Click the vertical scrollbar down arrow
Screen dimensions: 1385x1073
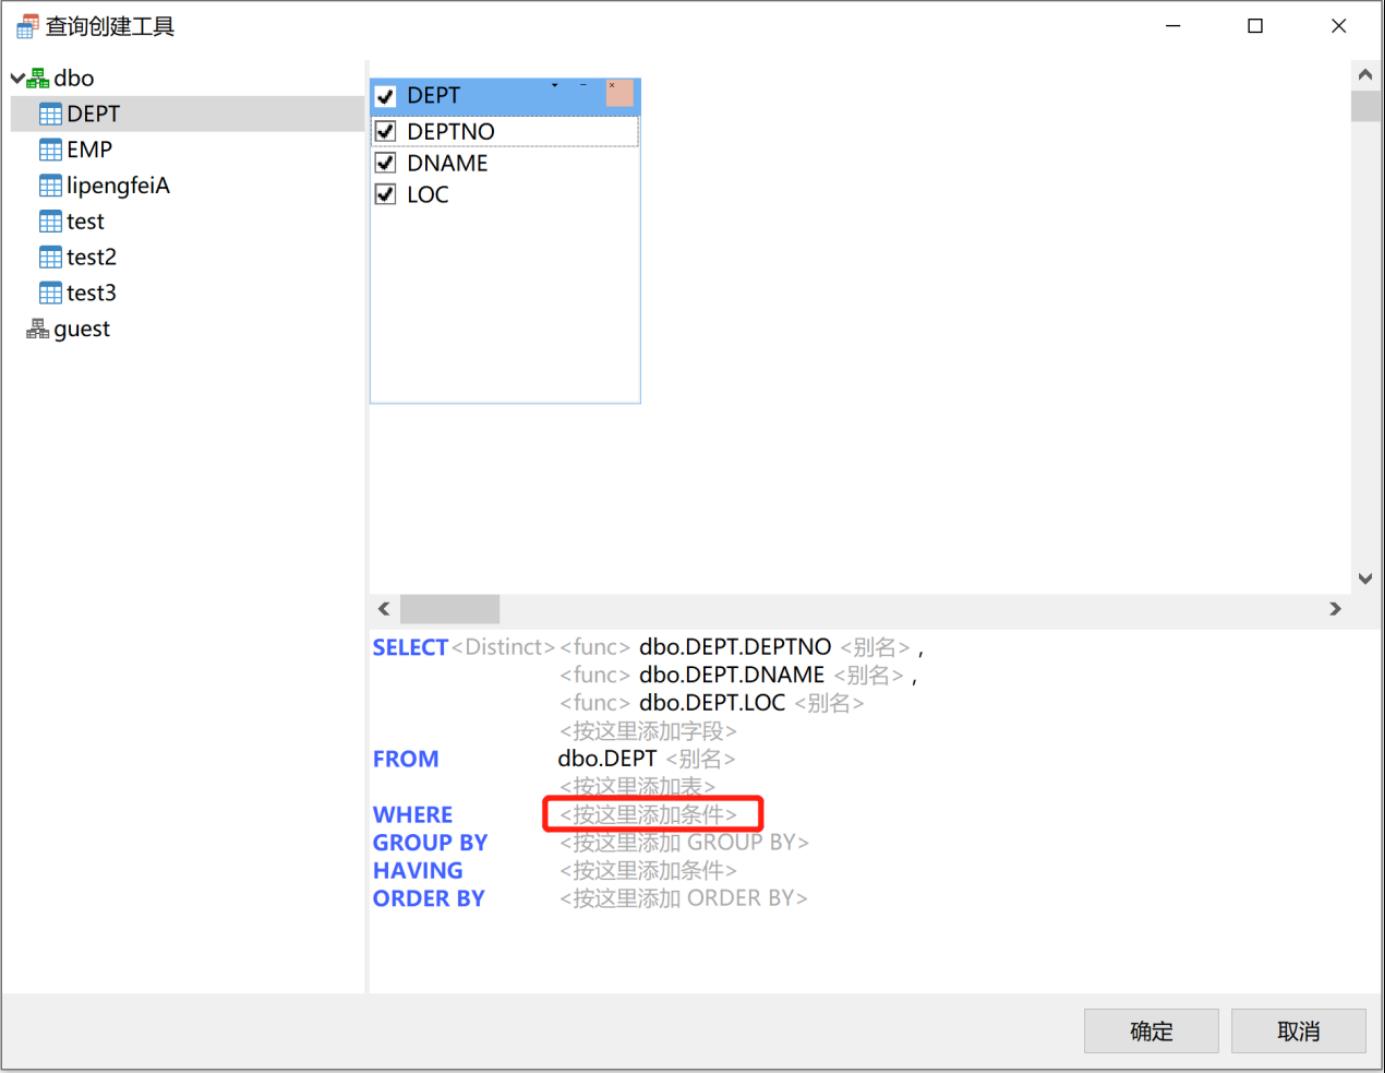point(1365,579)
